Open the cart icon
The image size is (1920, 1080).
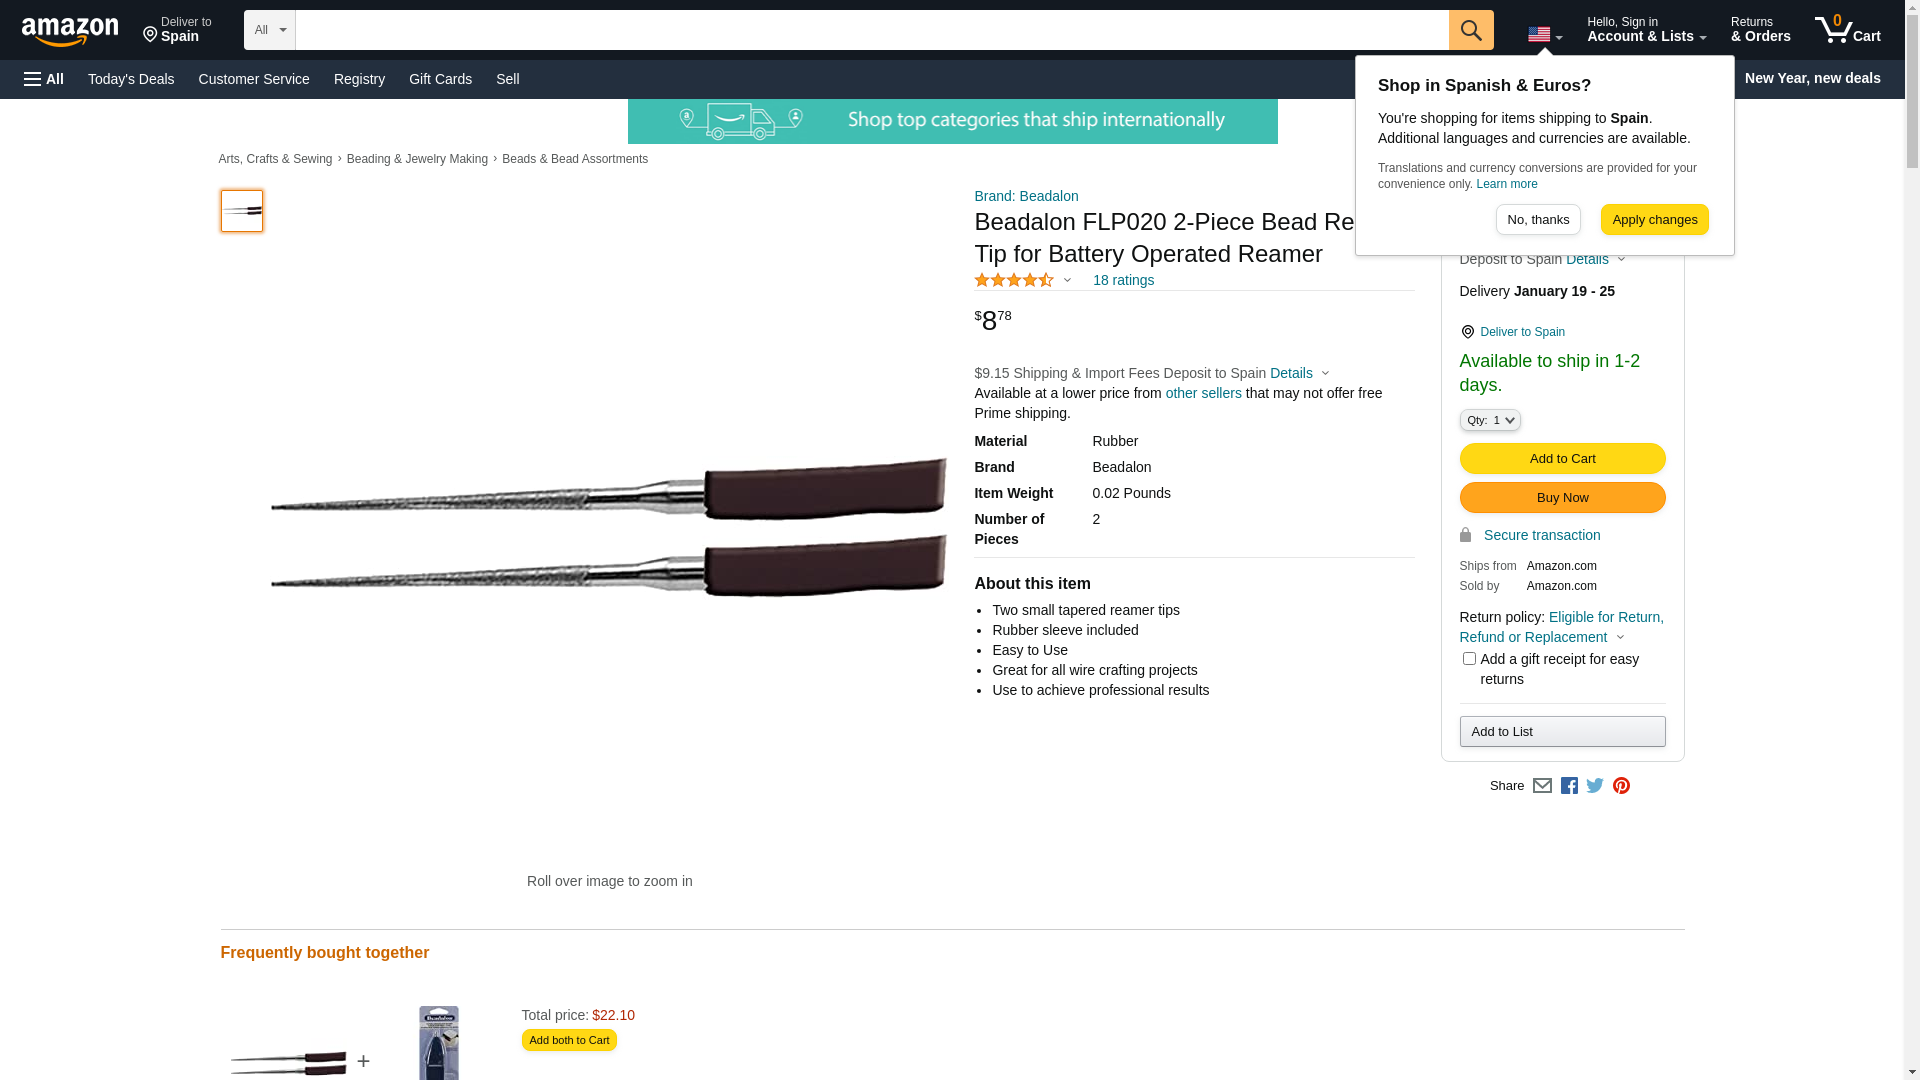pyautogui.click(x=1848, y=30)
